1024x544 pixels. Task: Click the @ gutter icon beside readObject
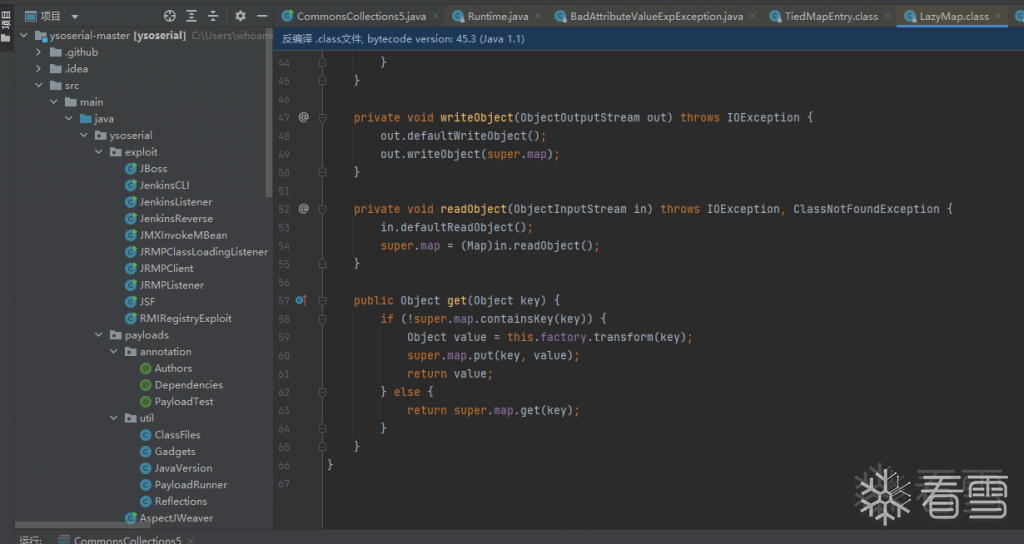point(304,208)
